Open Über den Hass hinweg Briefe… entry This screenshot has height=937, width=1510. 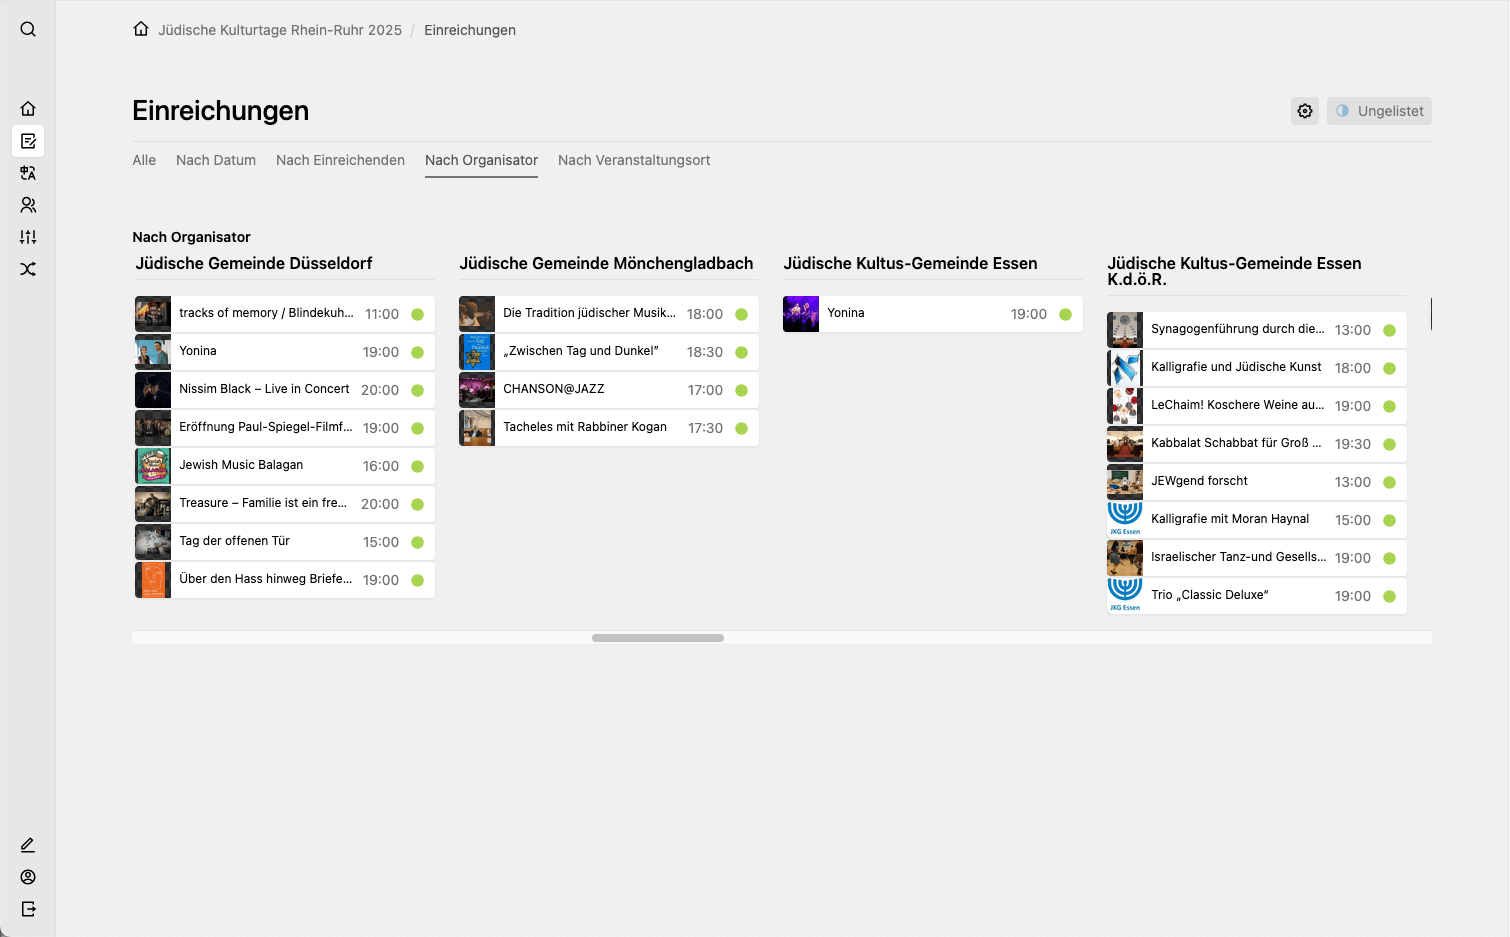point(285,580)
